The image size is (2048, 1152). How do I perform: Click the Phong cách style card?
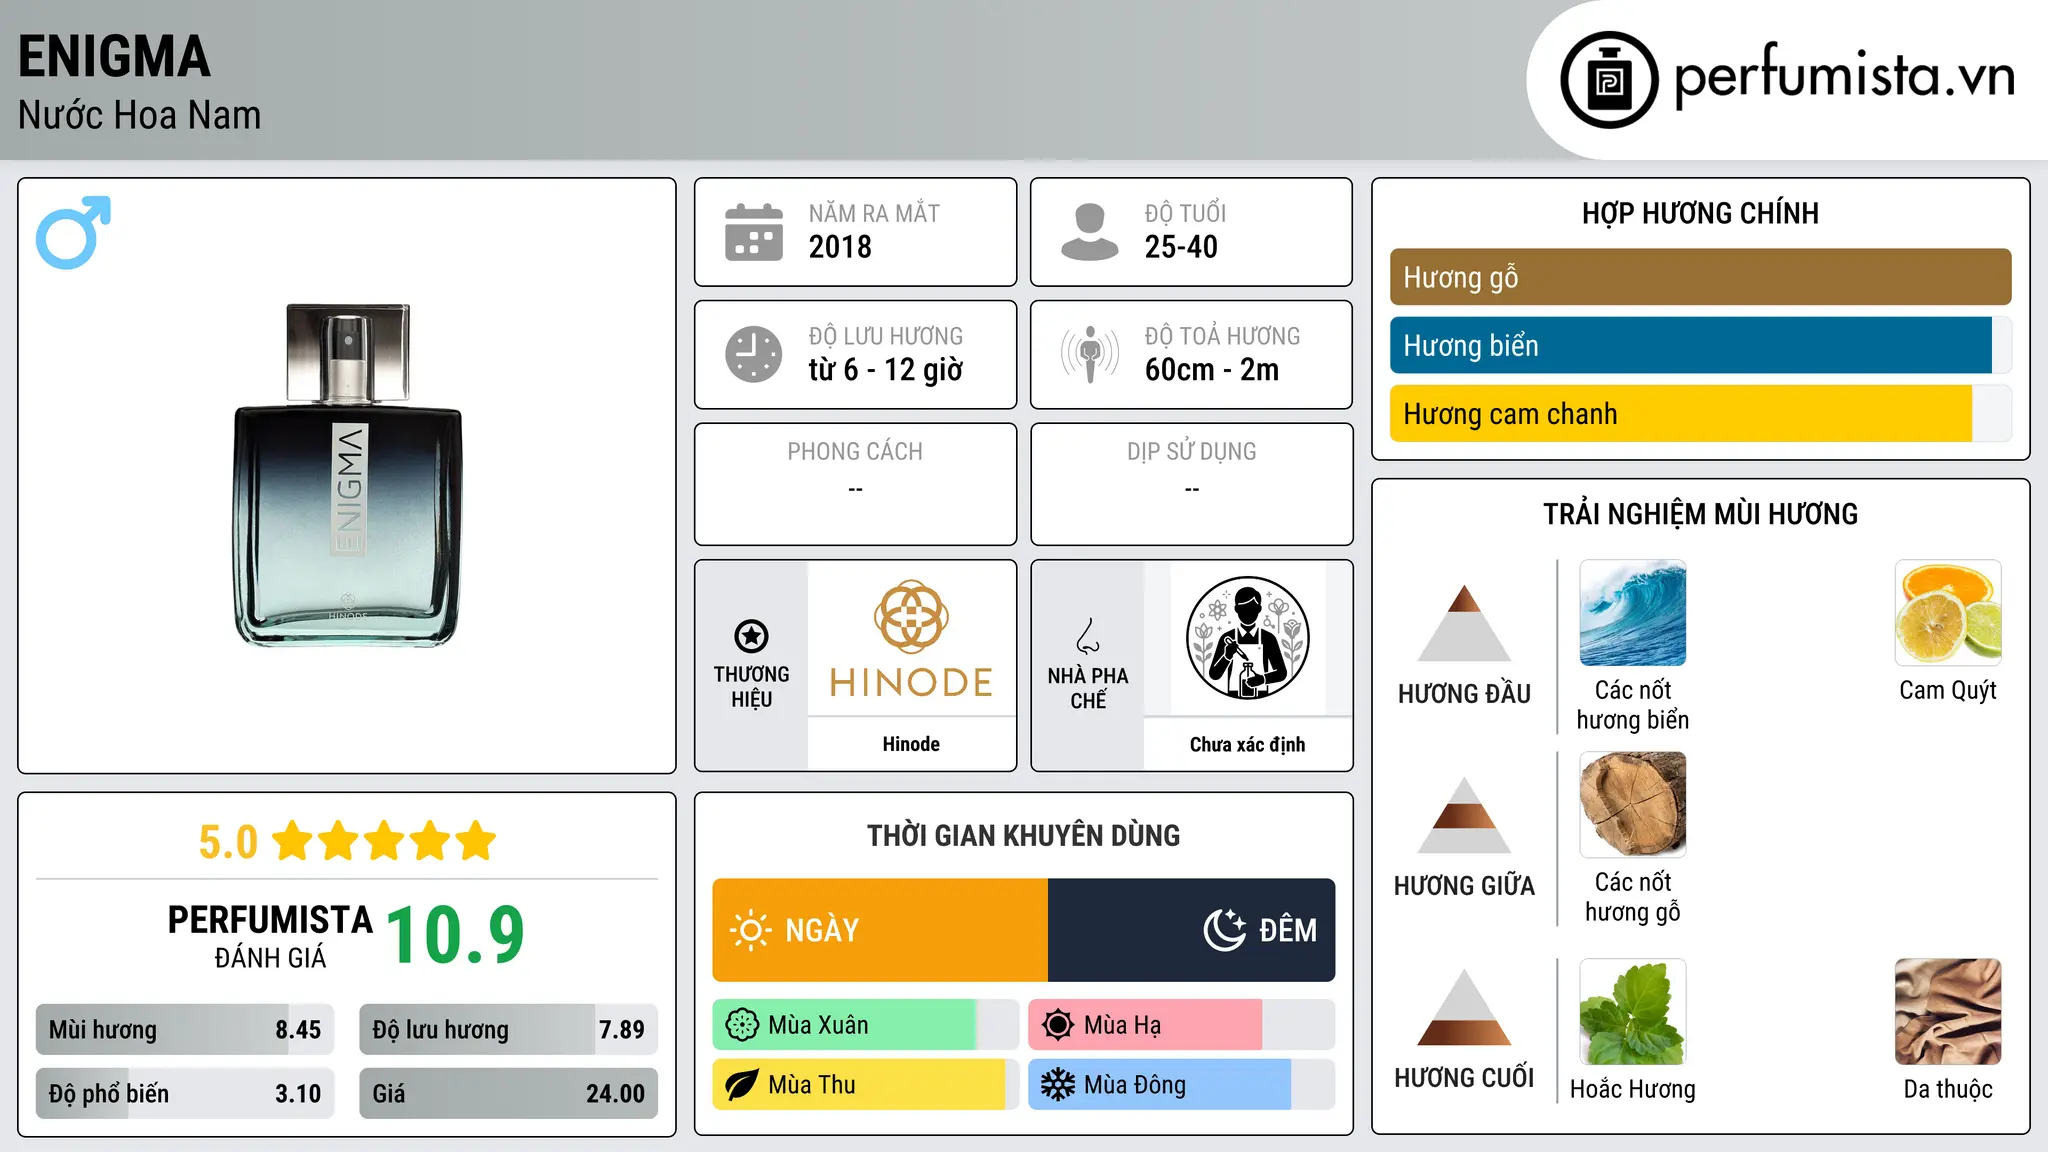[x=855, y=484]
